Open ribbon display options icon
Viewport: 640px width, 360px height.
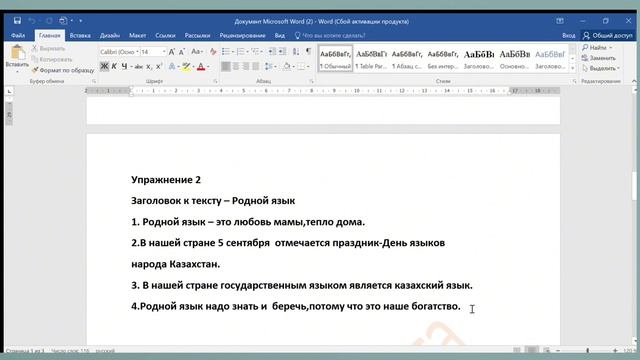click(560, 21)
